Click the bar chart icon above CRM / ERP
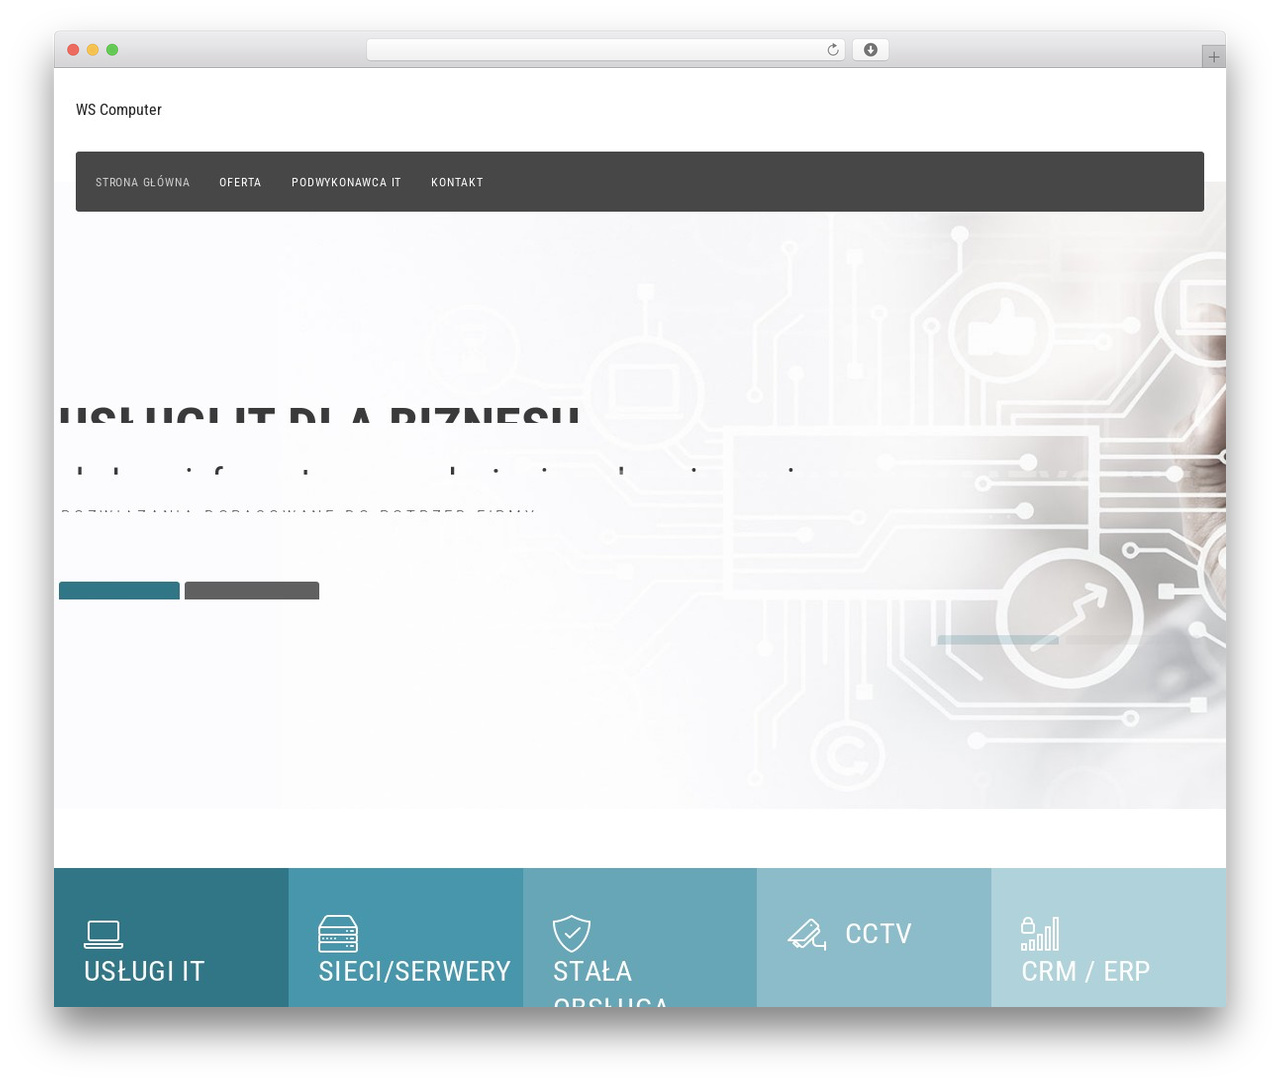 pyautogui.click(x=1040, y=933)
